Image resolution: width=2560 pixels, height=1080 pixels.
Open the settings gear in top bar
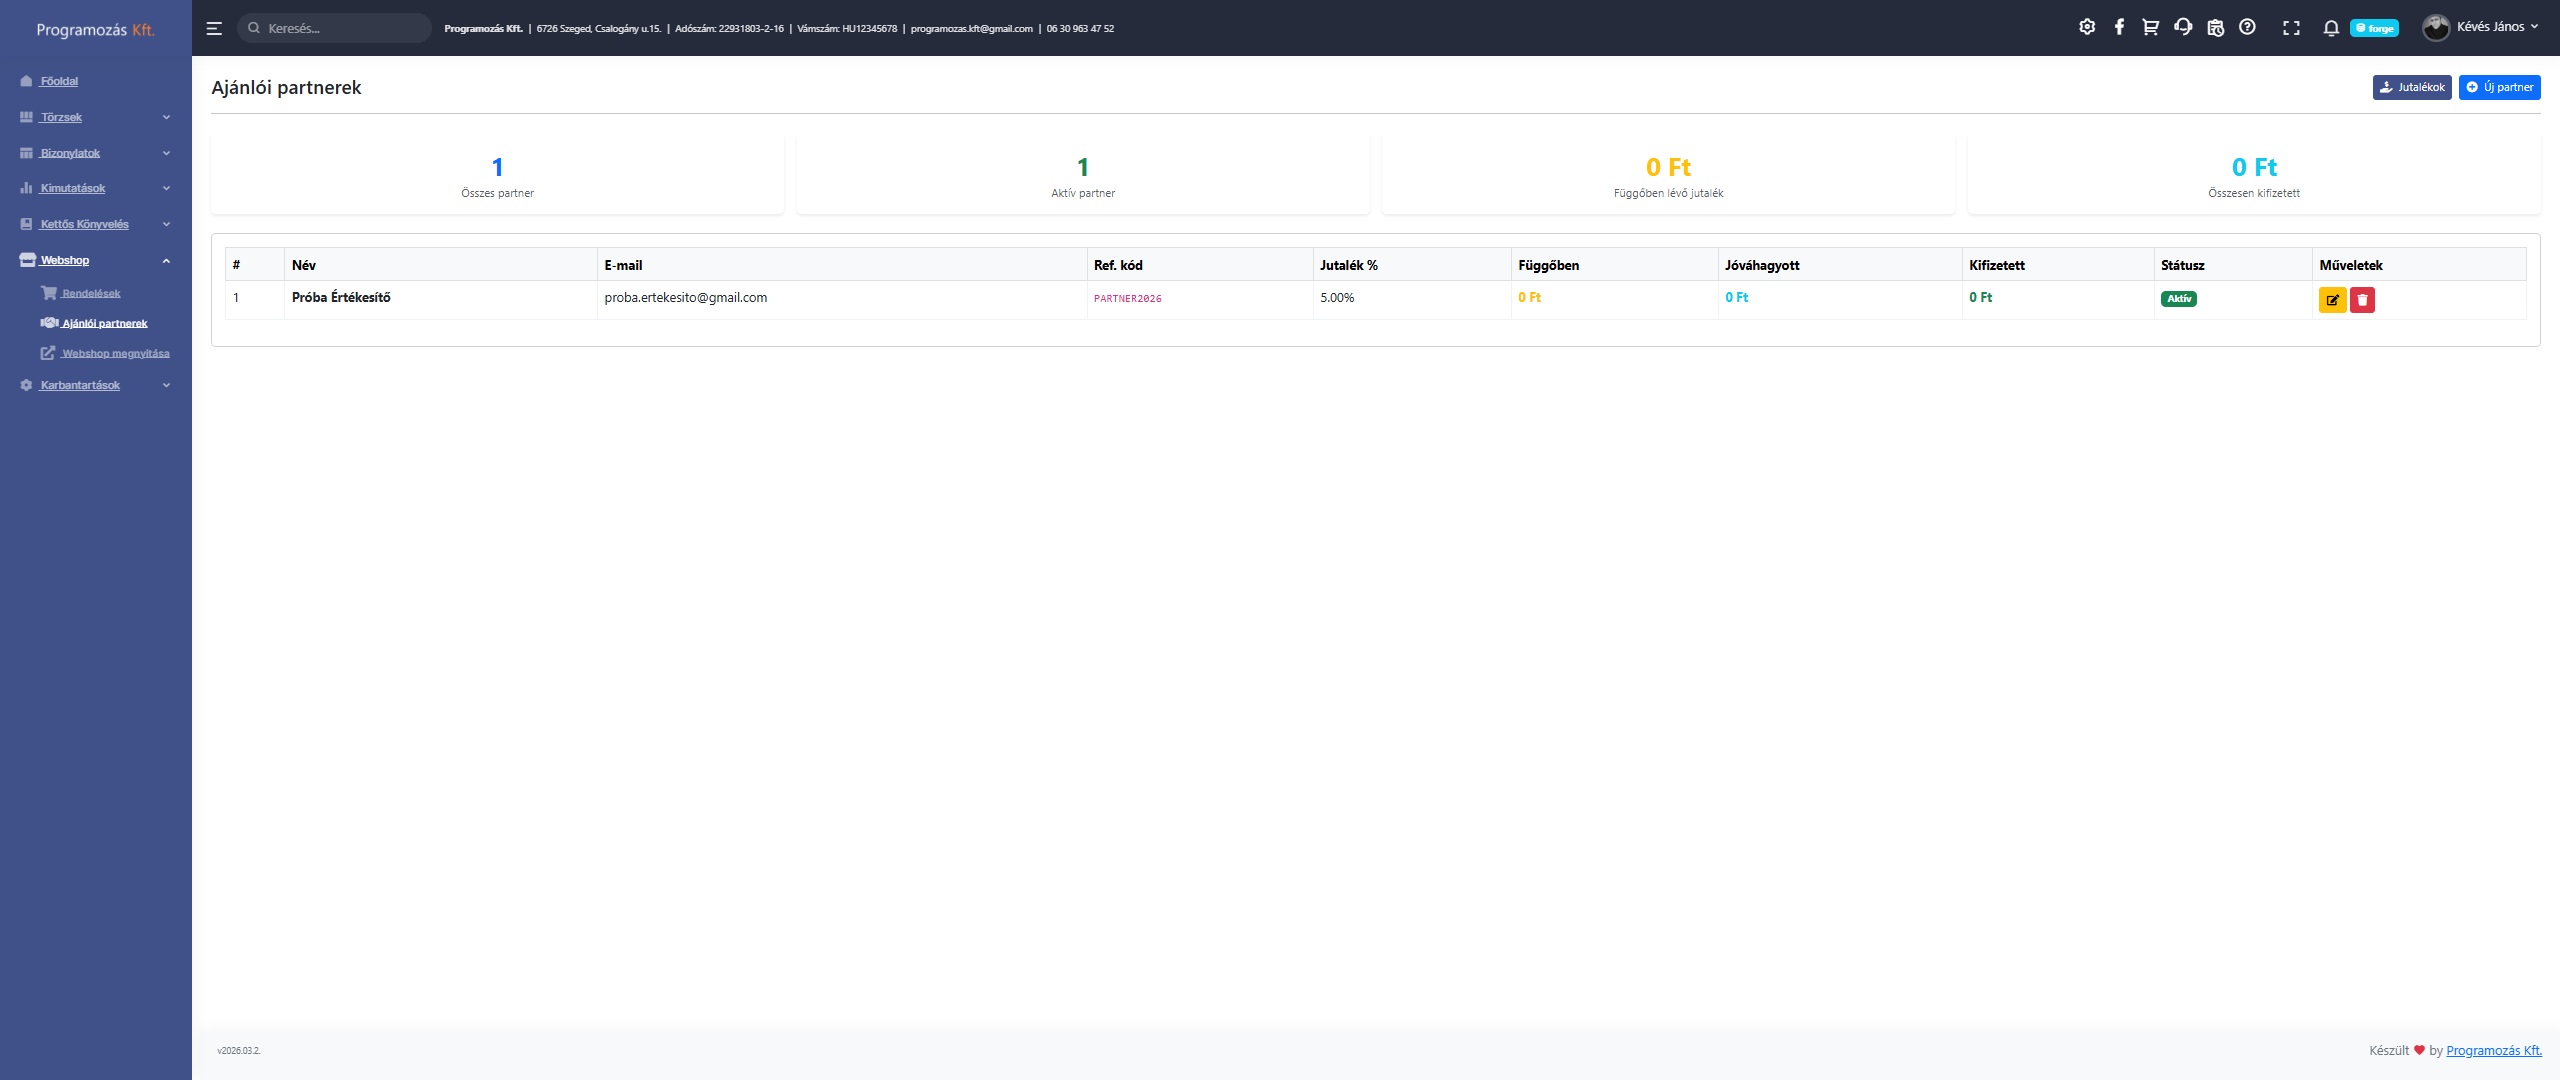point(2087,27)
